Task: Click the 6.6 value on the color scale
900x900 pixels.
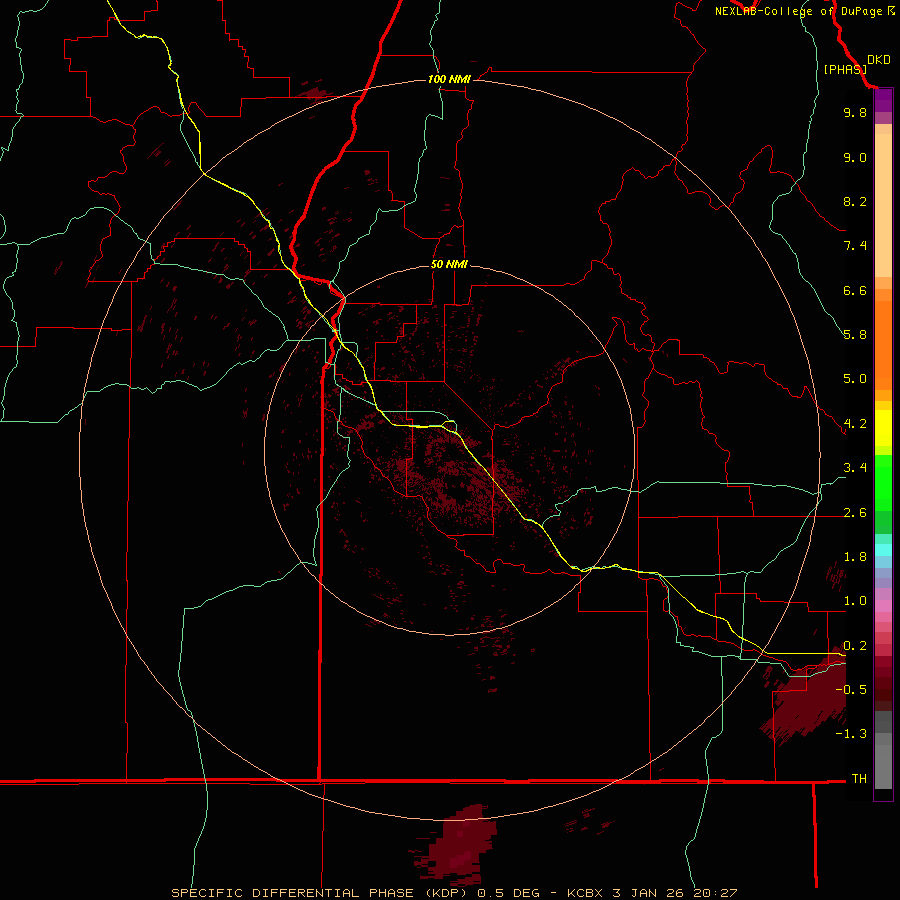Action: pos(855,290)
